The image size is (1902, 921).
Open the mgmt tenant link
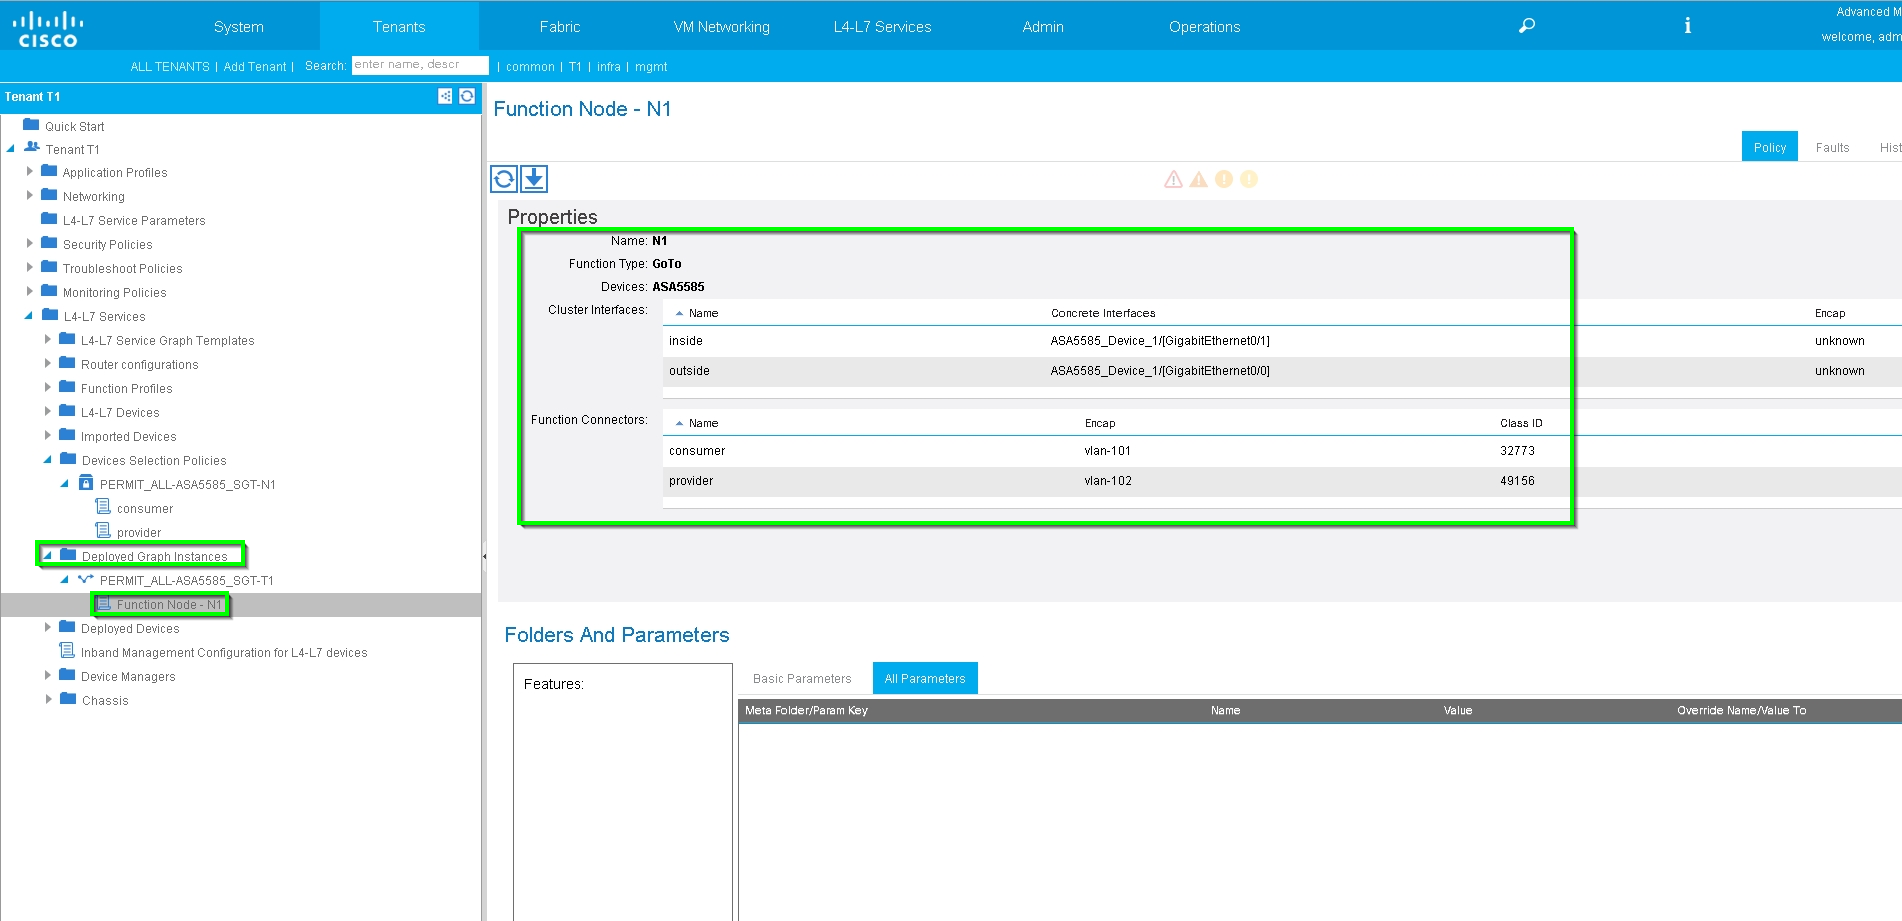pyautogui.click(x=651, y=67)
